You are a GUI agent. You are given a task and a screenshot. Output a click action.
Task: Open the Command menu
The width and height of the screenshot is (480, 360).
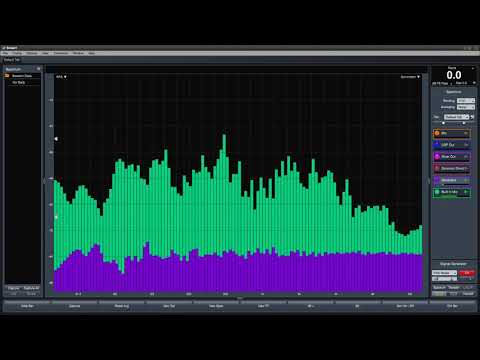pyautogui.click(x=61, y=53)
